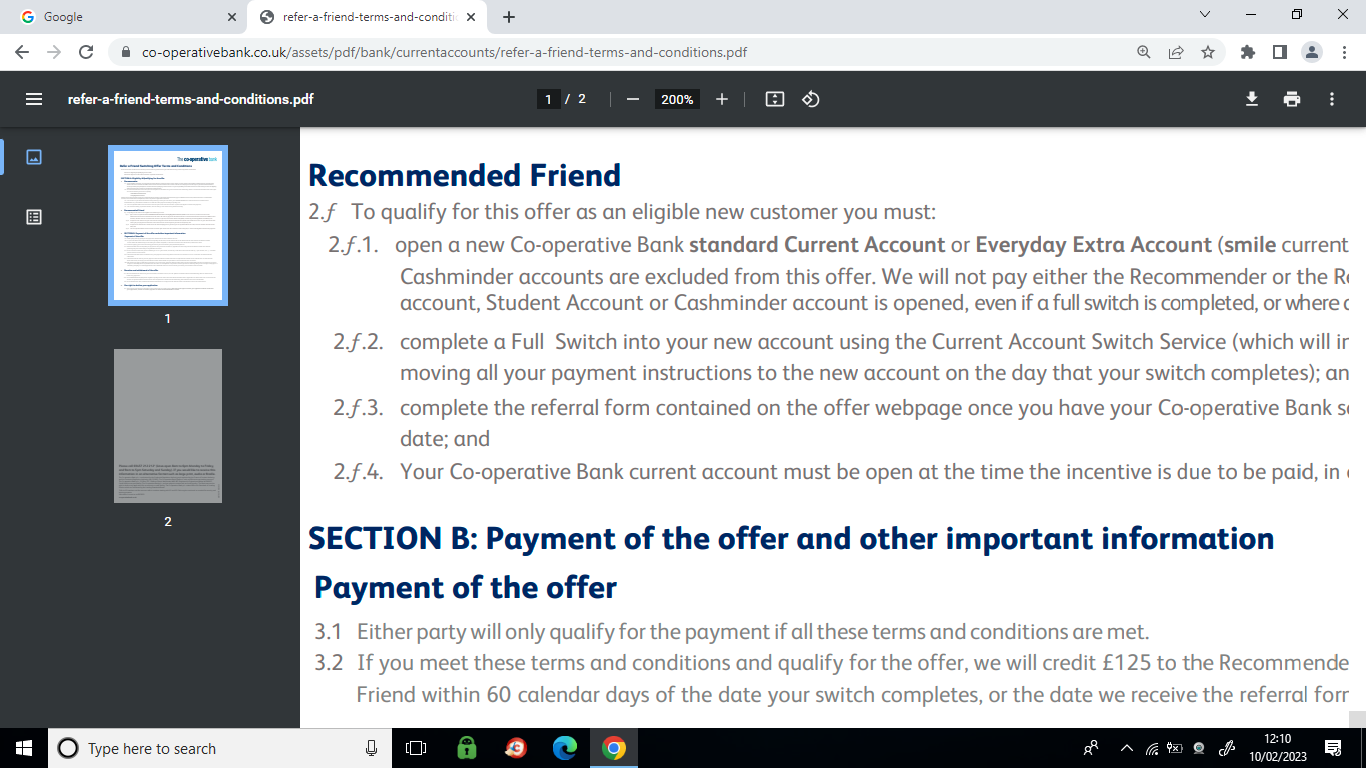Click the 2.f.3 referral form clause
The height and width of the screenshot is (768, 1366).
point(841,423)
